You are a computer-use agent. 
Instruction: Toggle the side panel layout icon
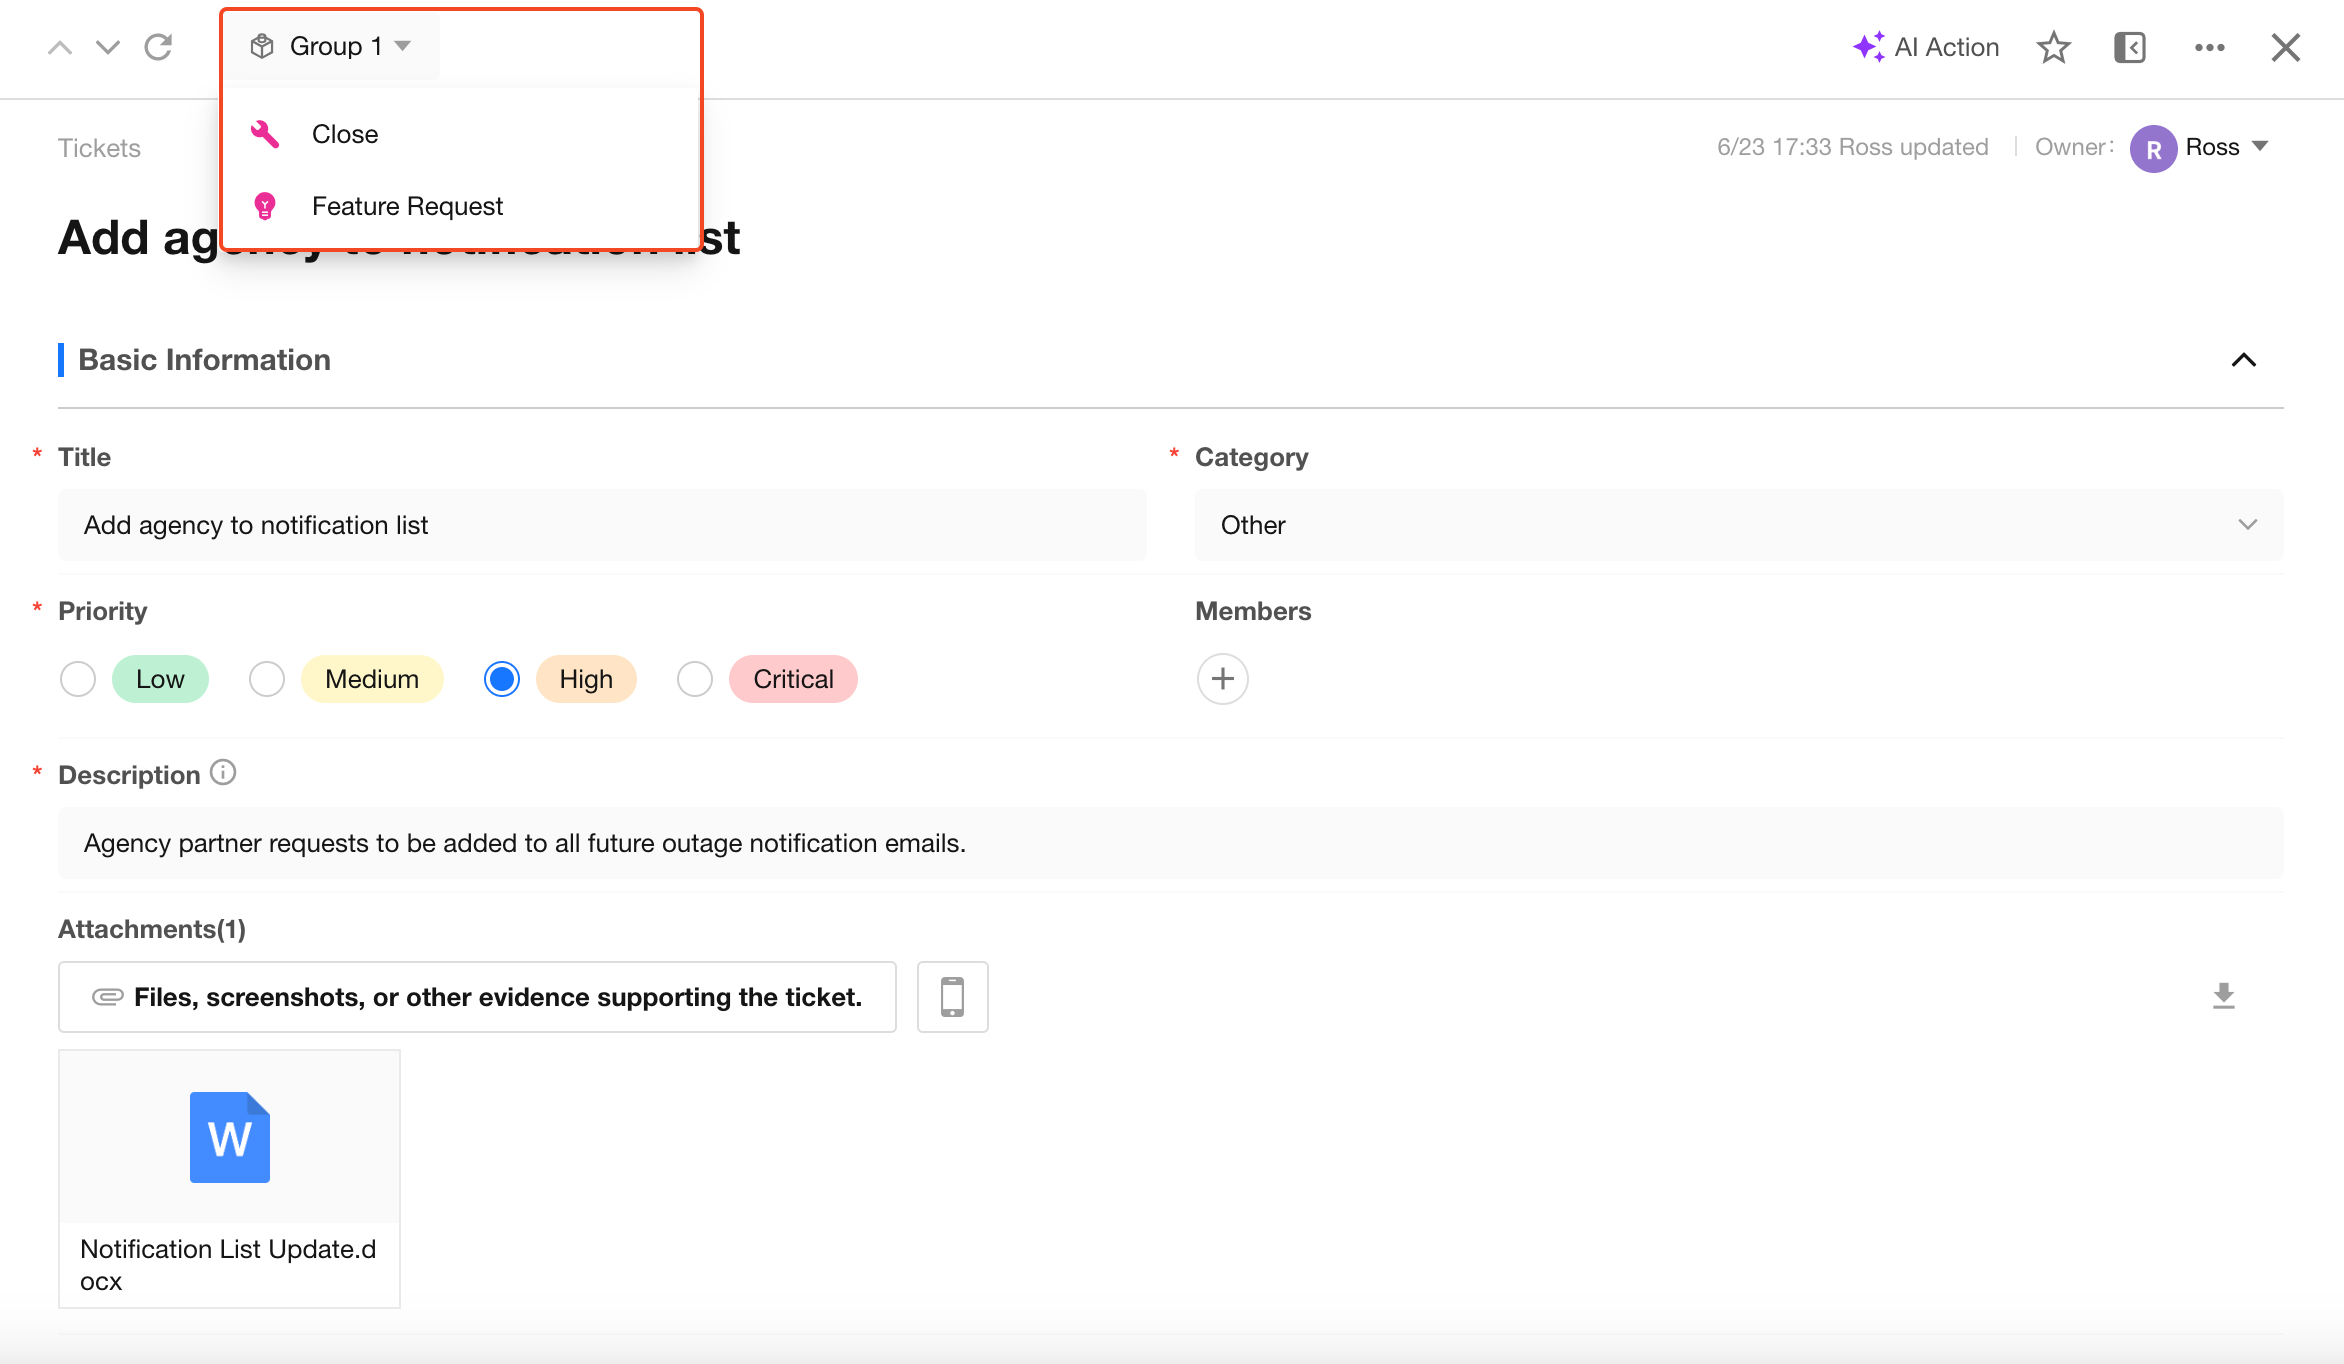[2130, 47]
